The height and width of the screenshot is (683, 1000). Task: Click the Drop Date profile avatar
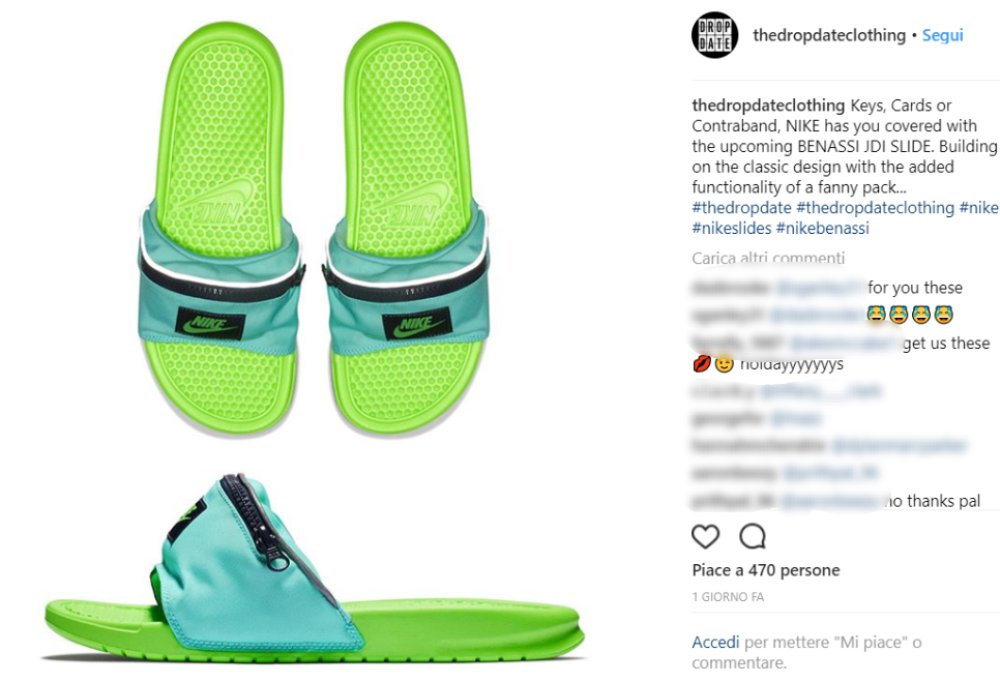coord(714,35)
